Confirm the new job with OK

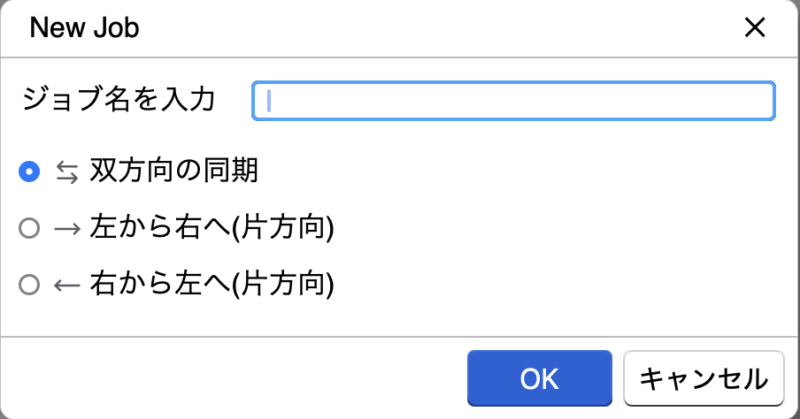point(538,378)
